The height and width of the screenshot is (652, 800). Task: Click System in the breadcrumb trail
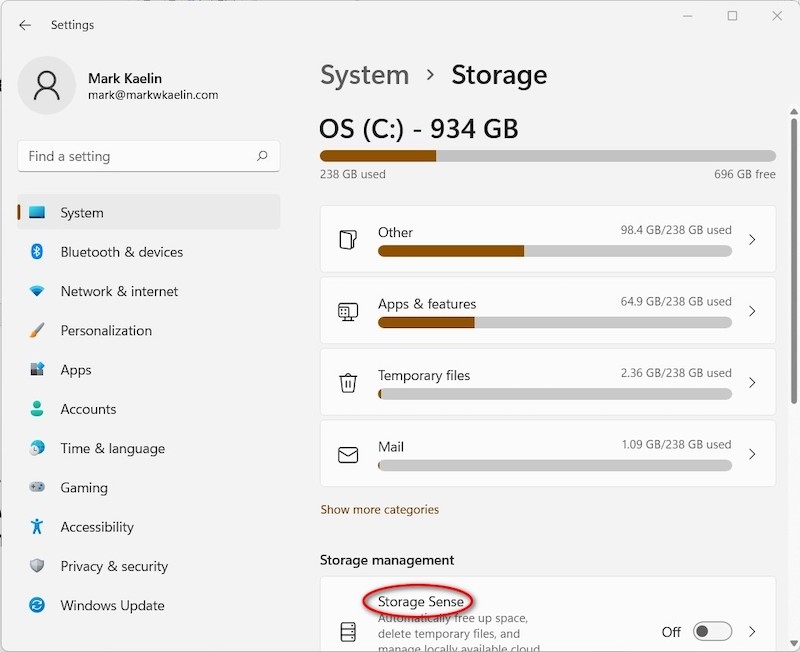click(364, 74)
